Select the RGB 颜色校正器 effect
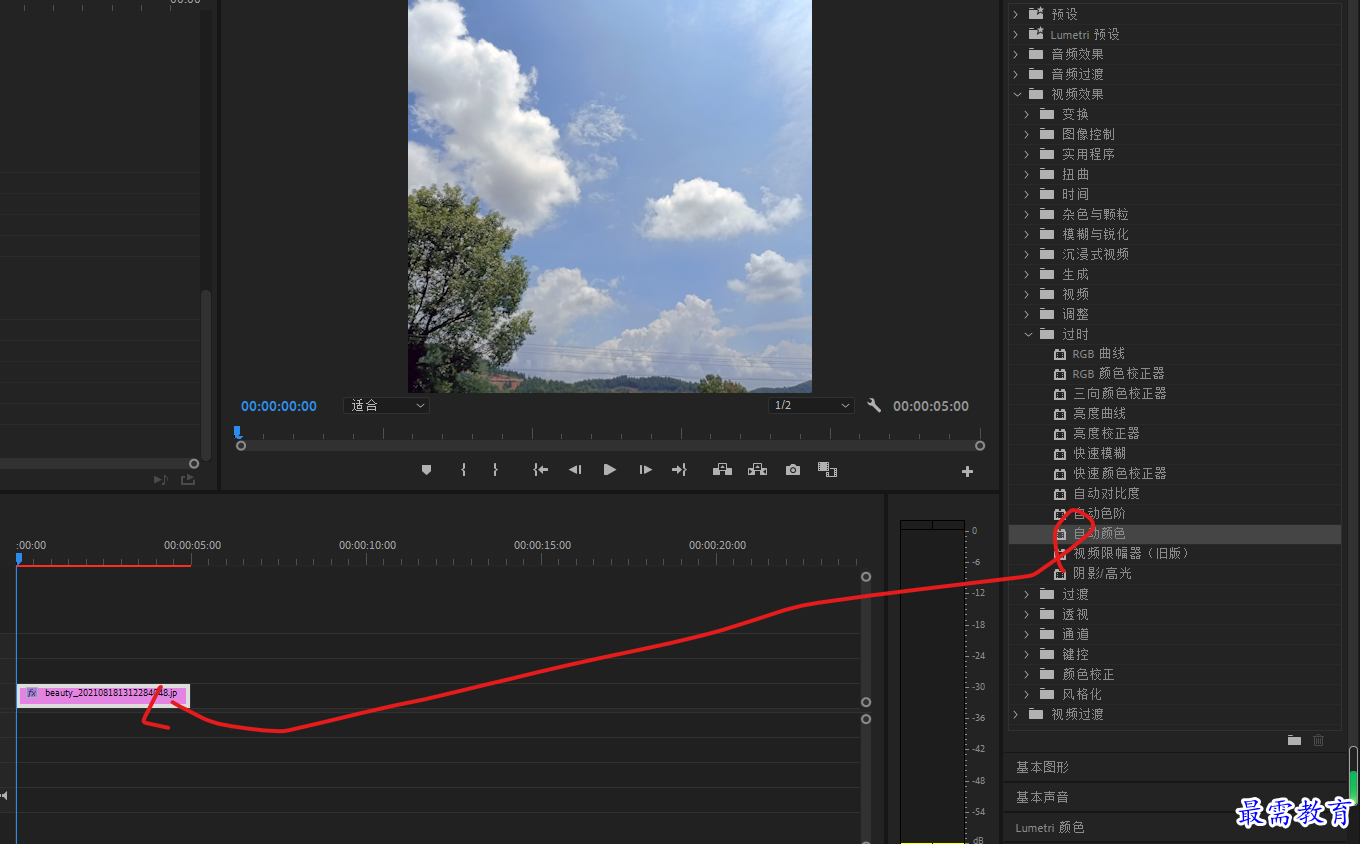The height and width of the screenshot is (844, 1360). point(1118,373)
